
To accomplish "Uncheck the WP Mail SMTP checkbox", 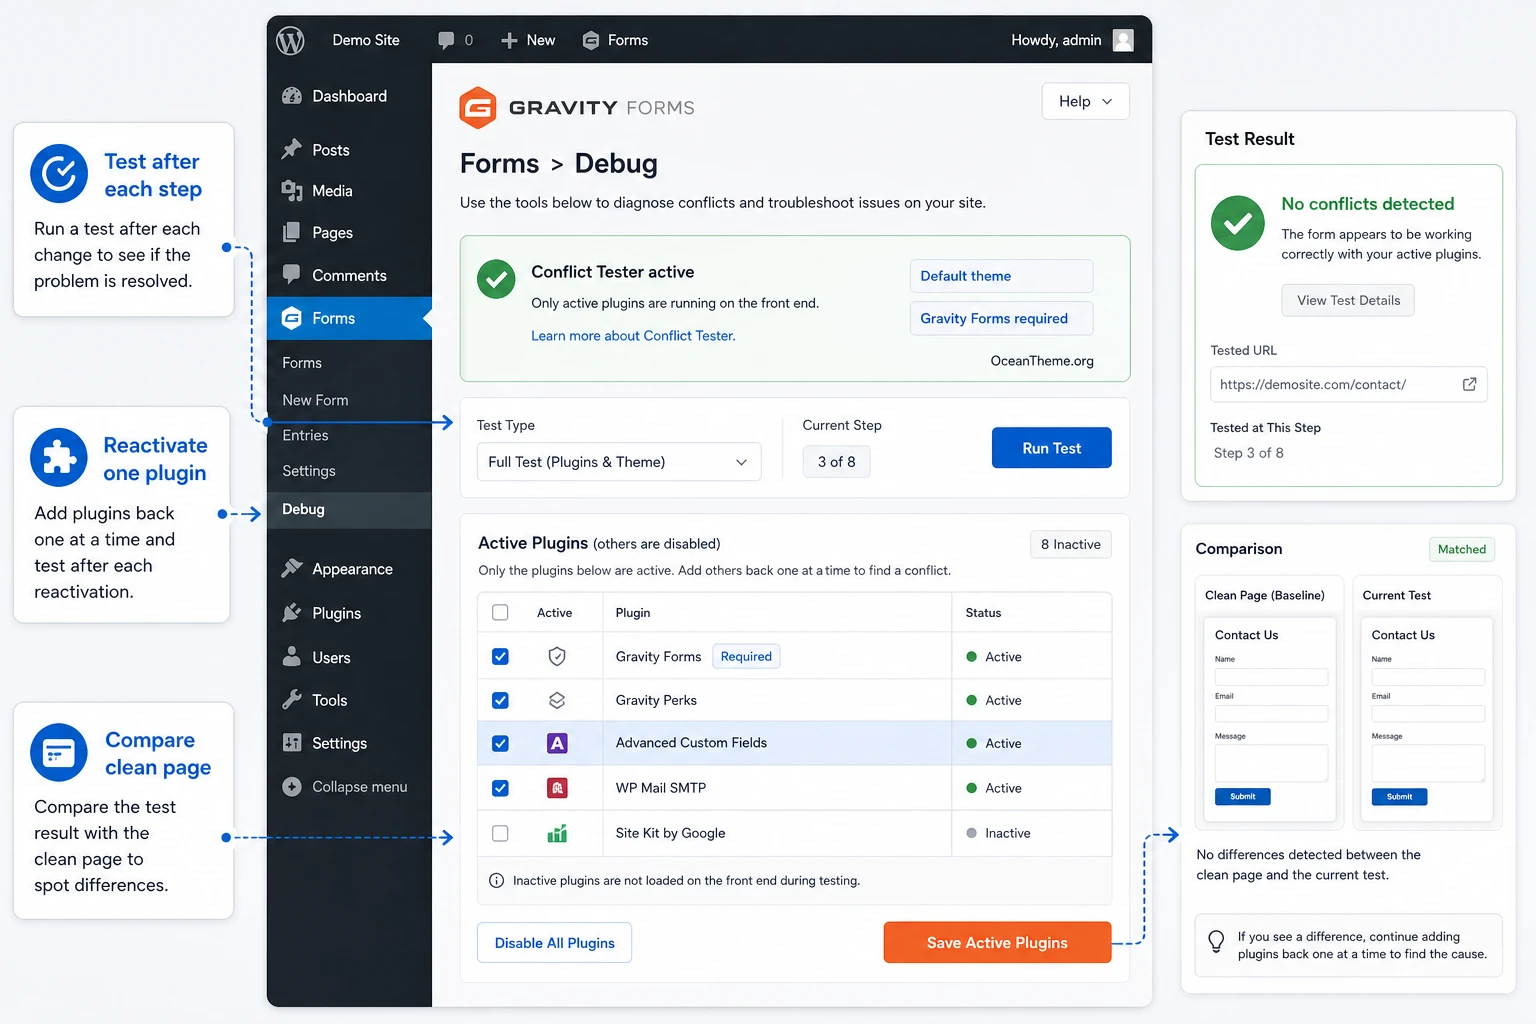I will coord(500,788).
